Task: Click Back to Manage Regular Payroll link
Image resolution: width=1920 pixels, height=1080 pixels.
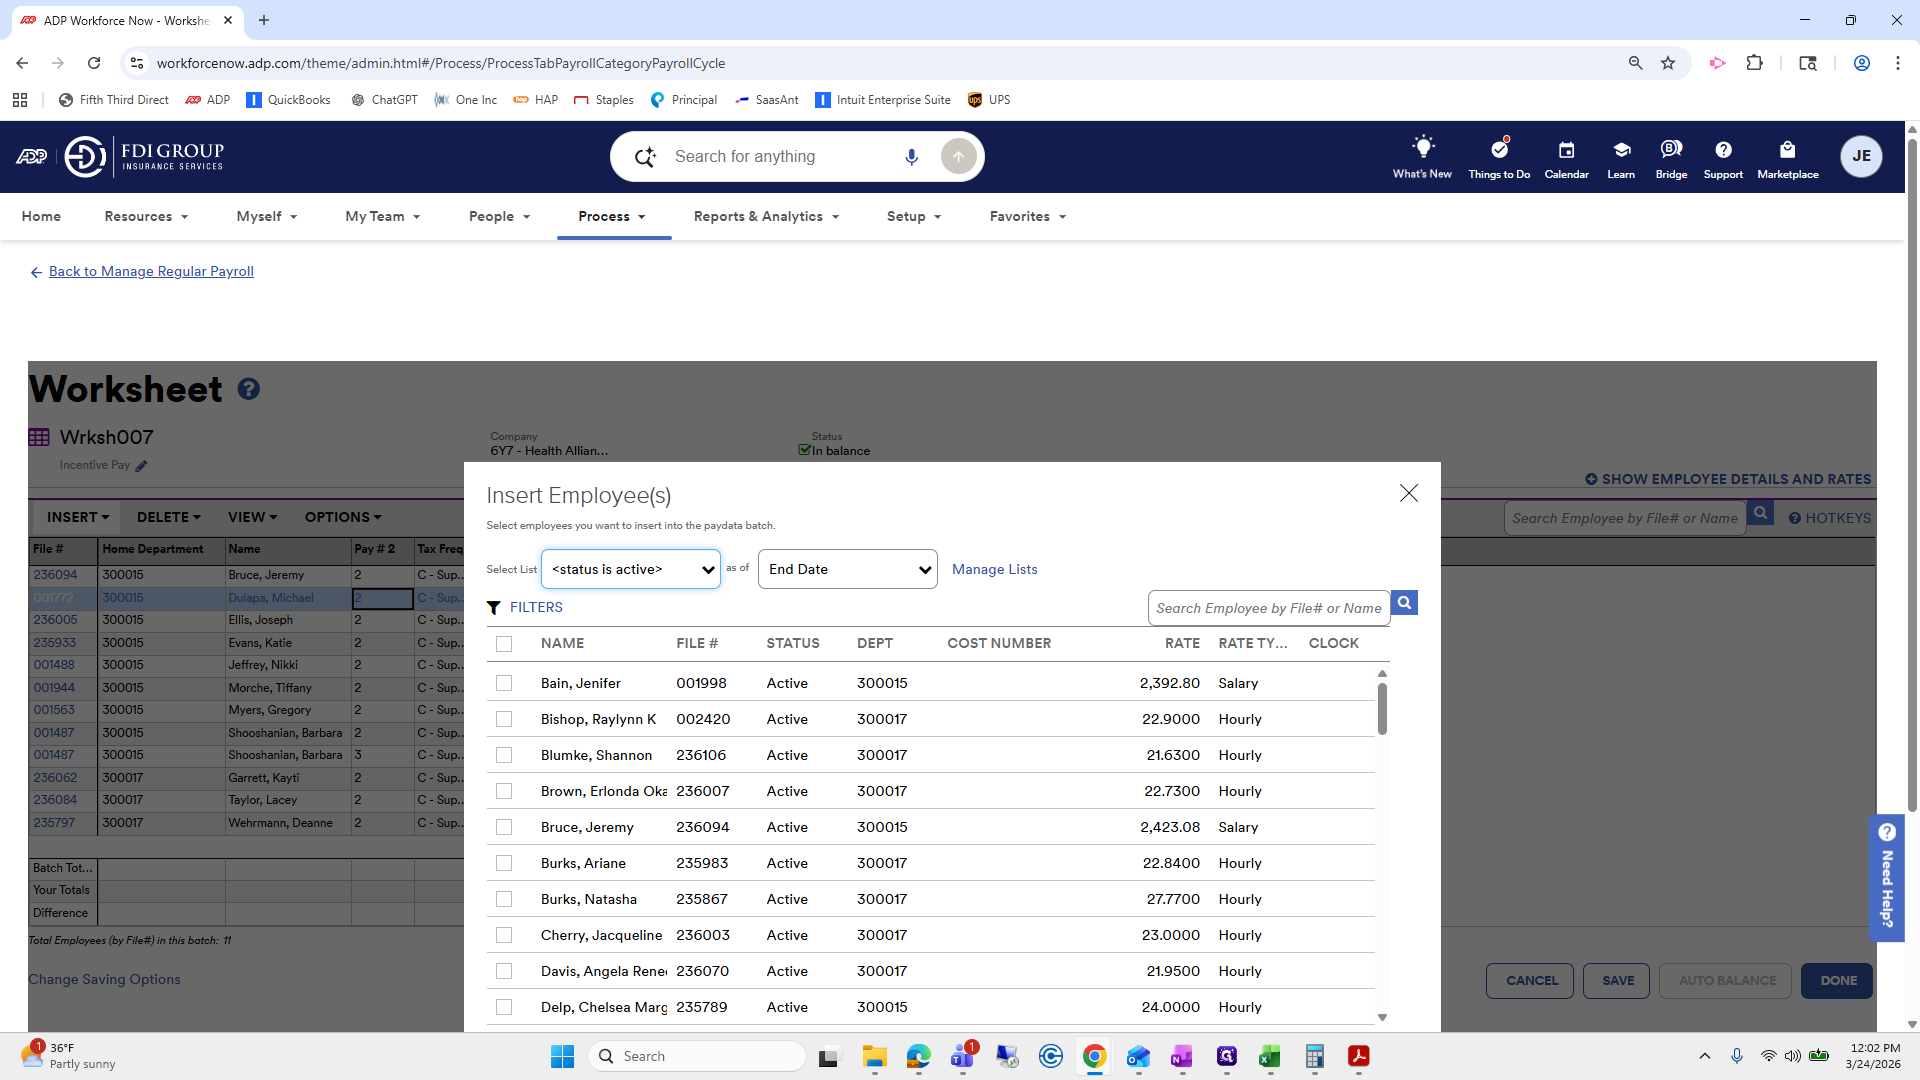Action: pyautogui.click(x=151, y=271)
